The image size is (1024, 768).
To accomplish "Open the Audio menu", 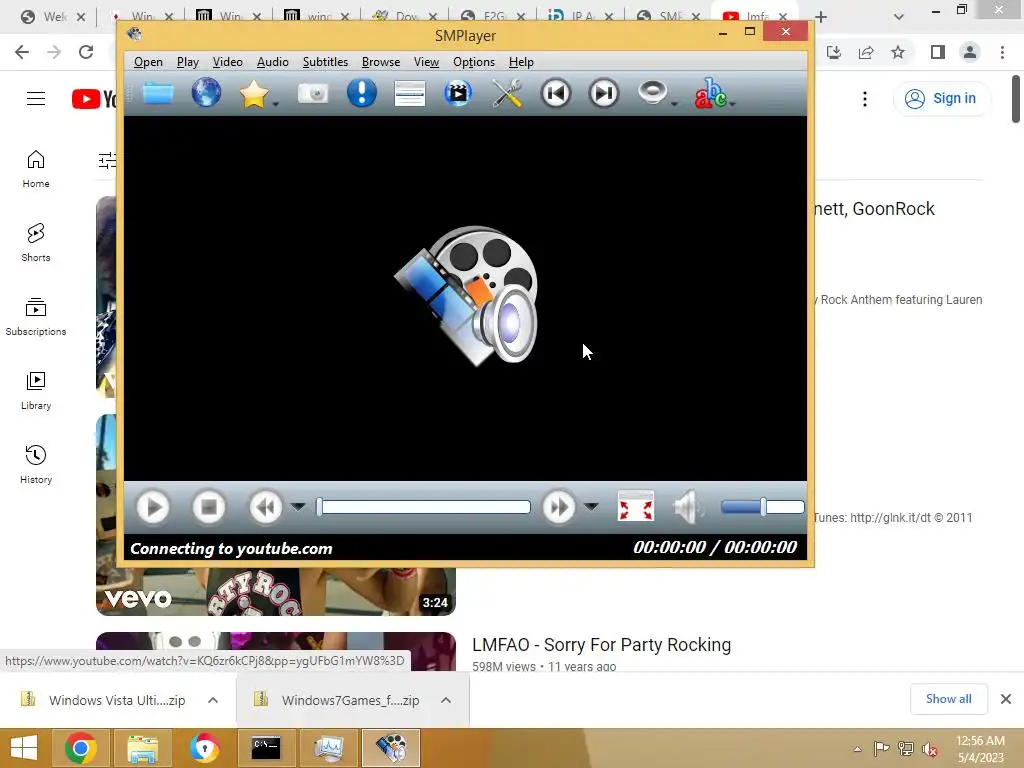I will 272,62.
